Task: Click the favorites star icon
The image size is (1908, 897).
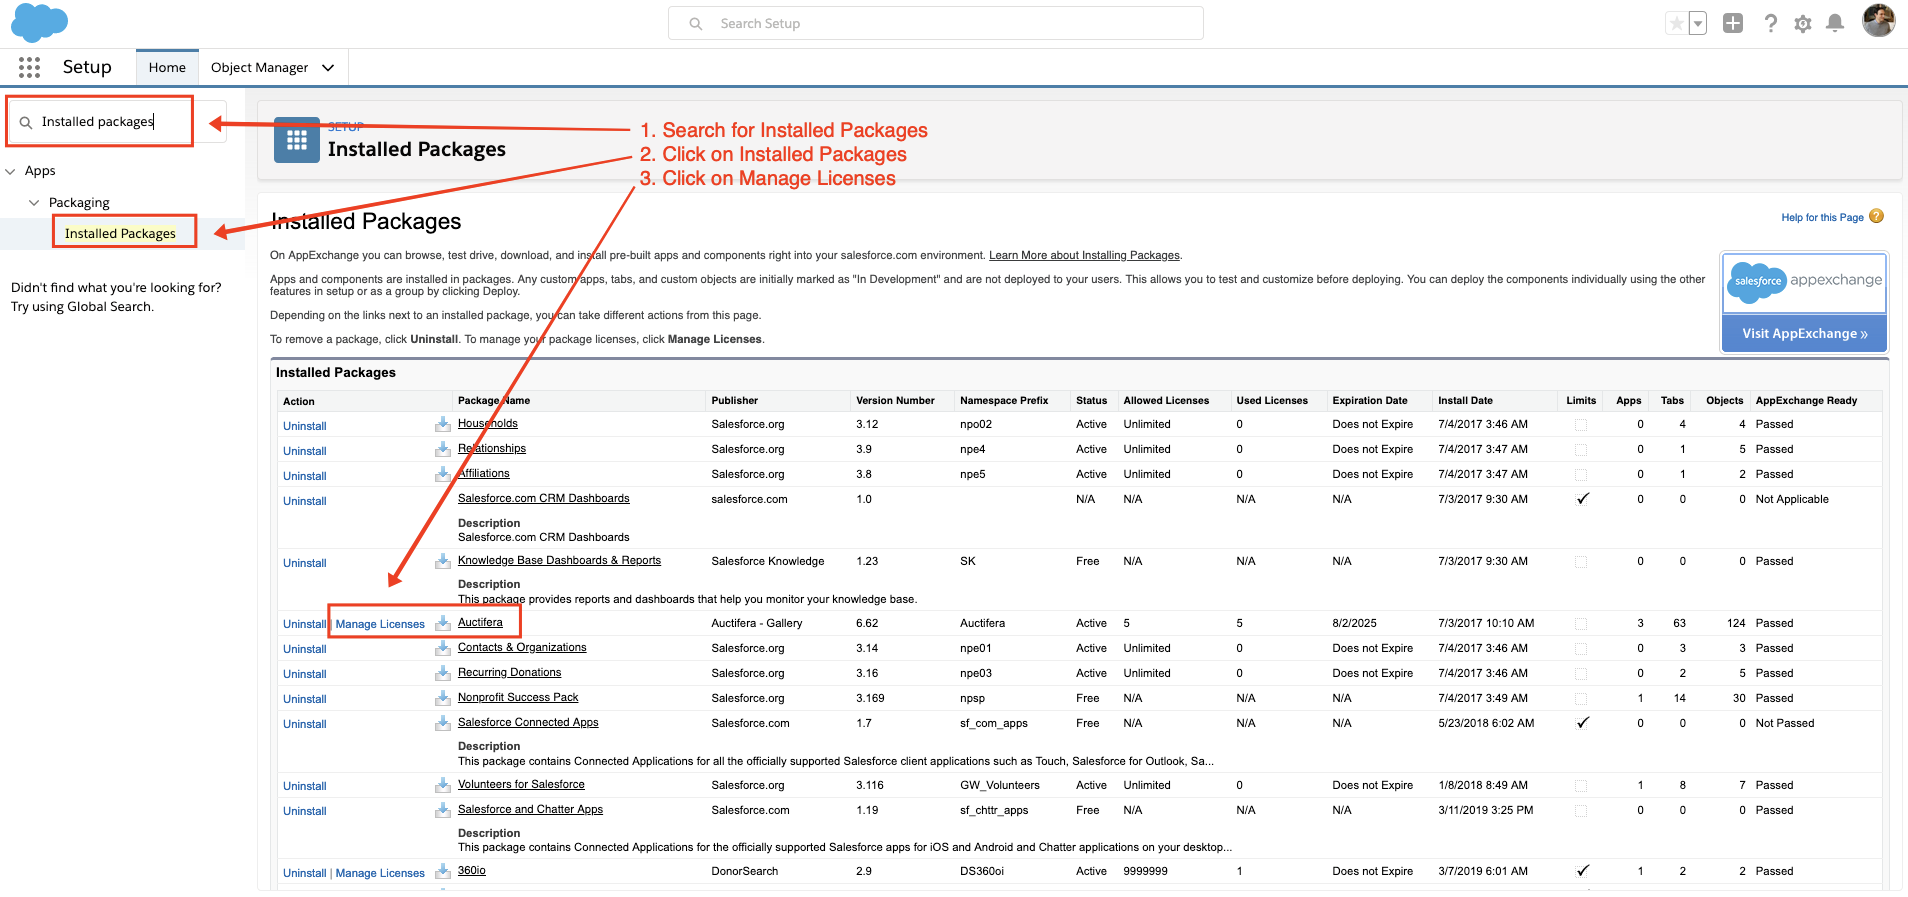Action: click(x=1676, y=23)
